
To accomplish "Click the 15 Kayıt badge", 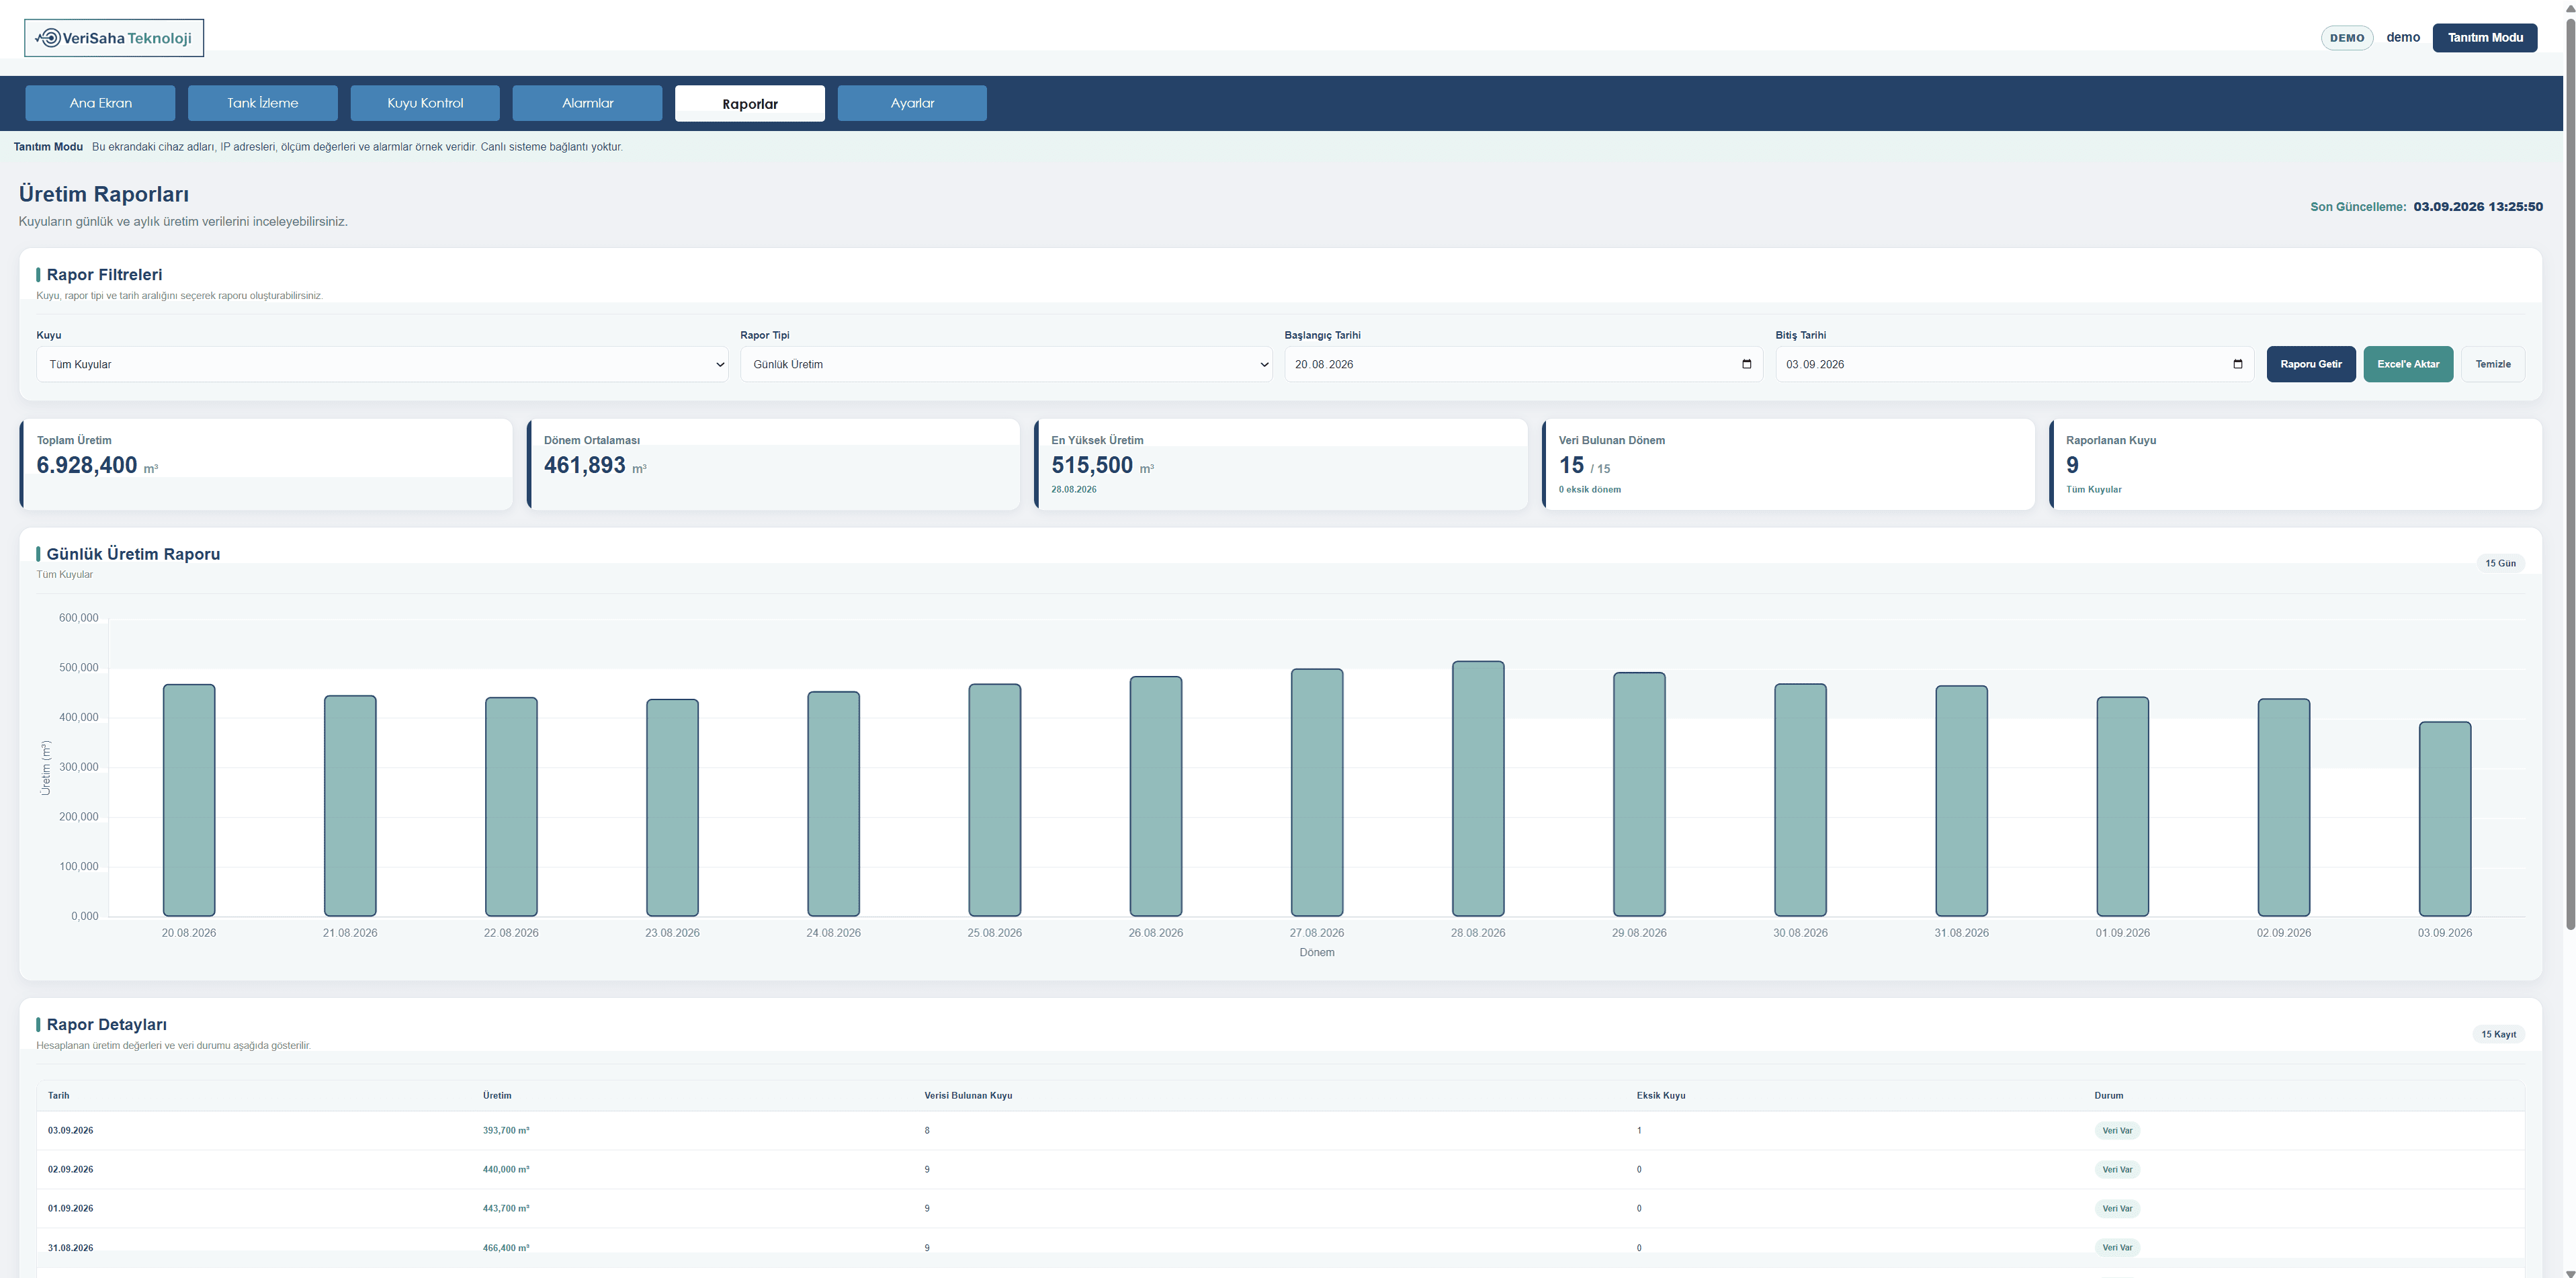I will pyautogui.click(x=2498, y=1034).
